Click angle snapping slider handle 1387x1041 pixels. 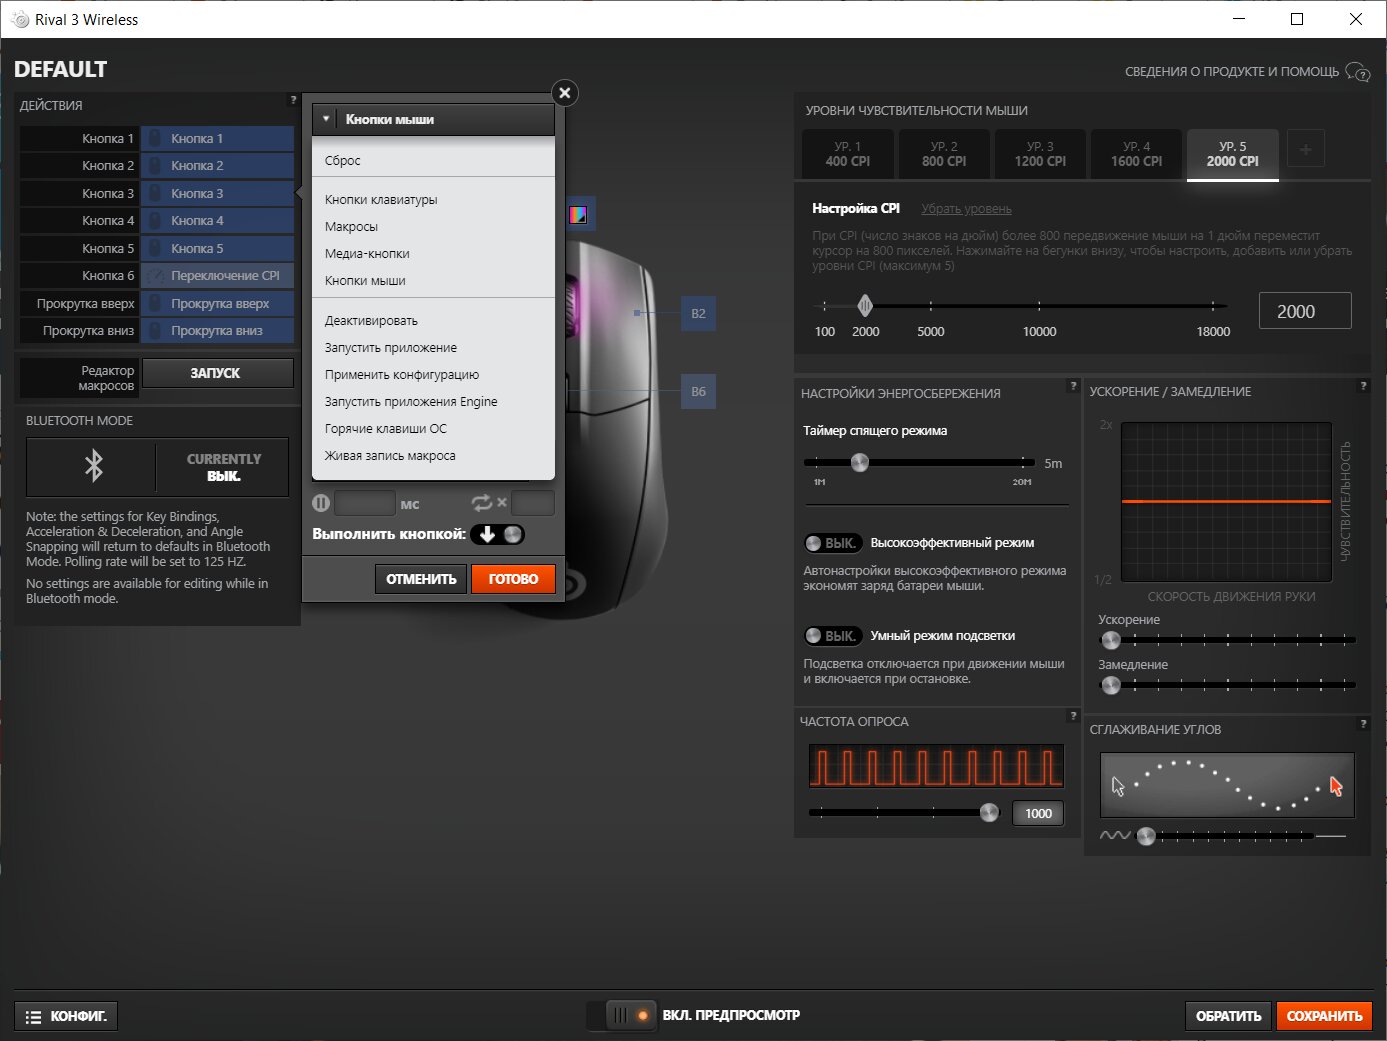pos(1146,836)
